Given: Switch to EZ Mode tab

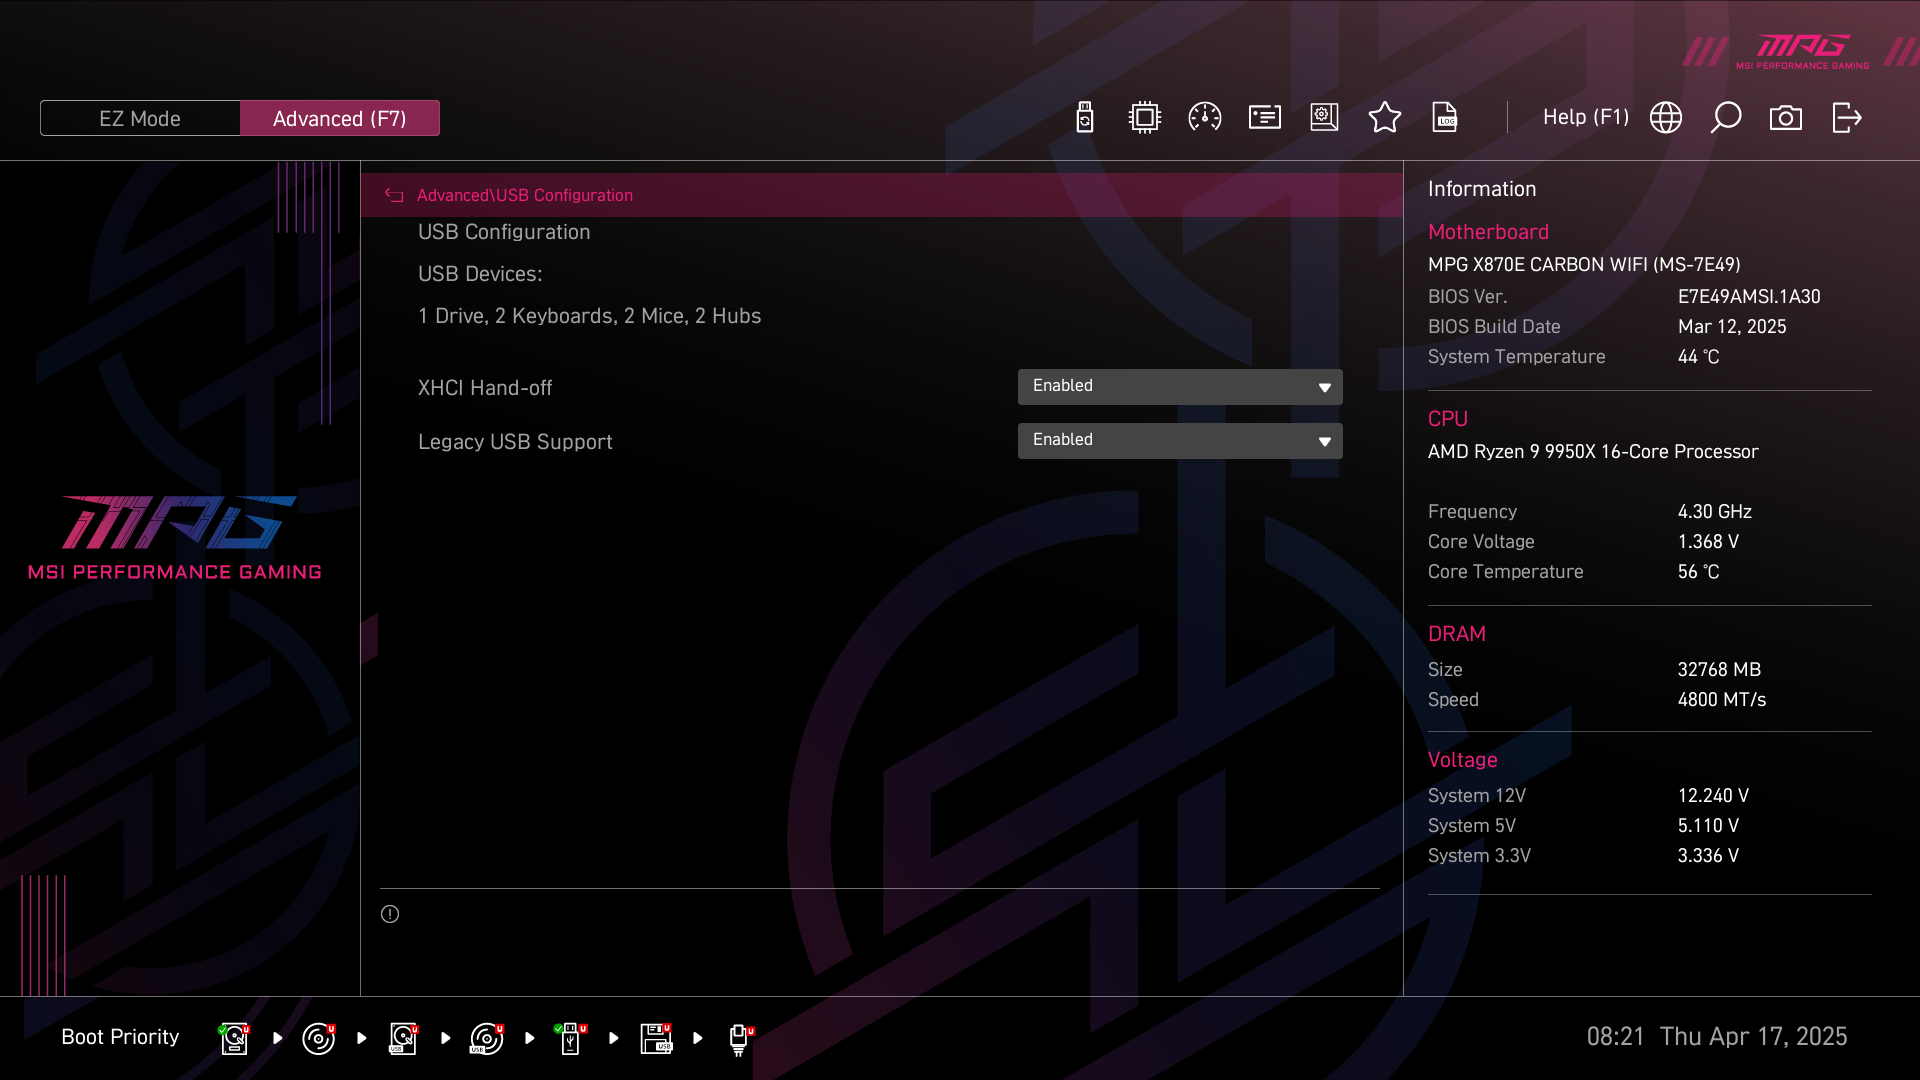Looking at the screenshot, I should (x=140, y=118).
